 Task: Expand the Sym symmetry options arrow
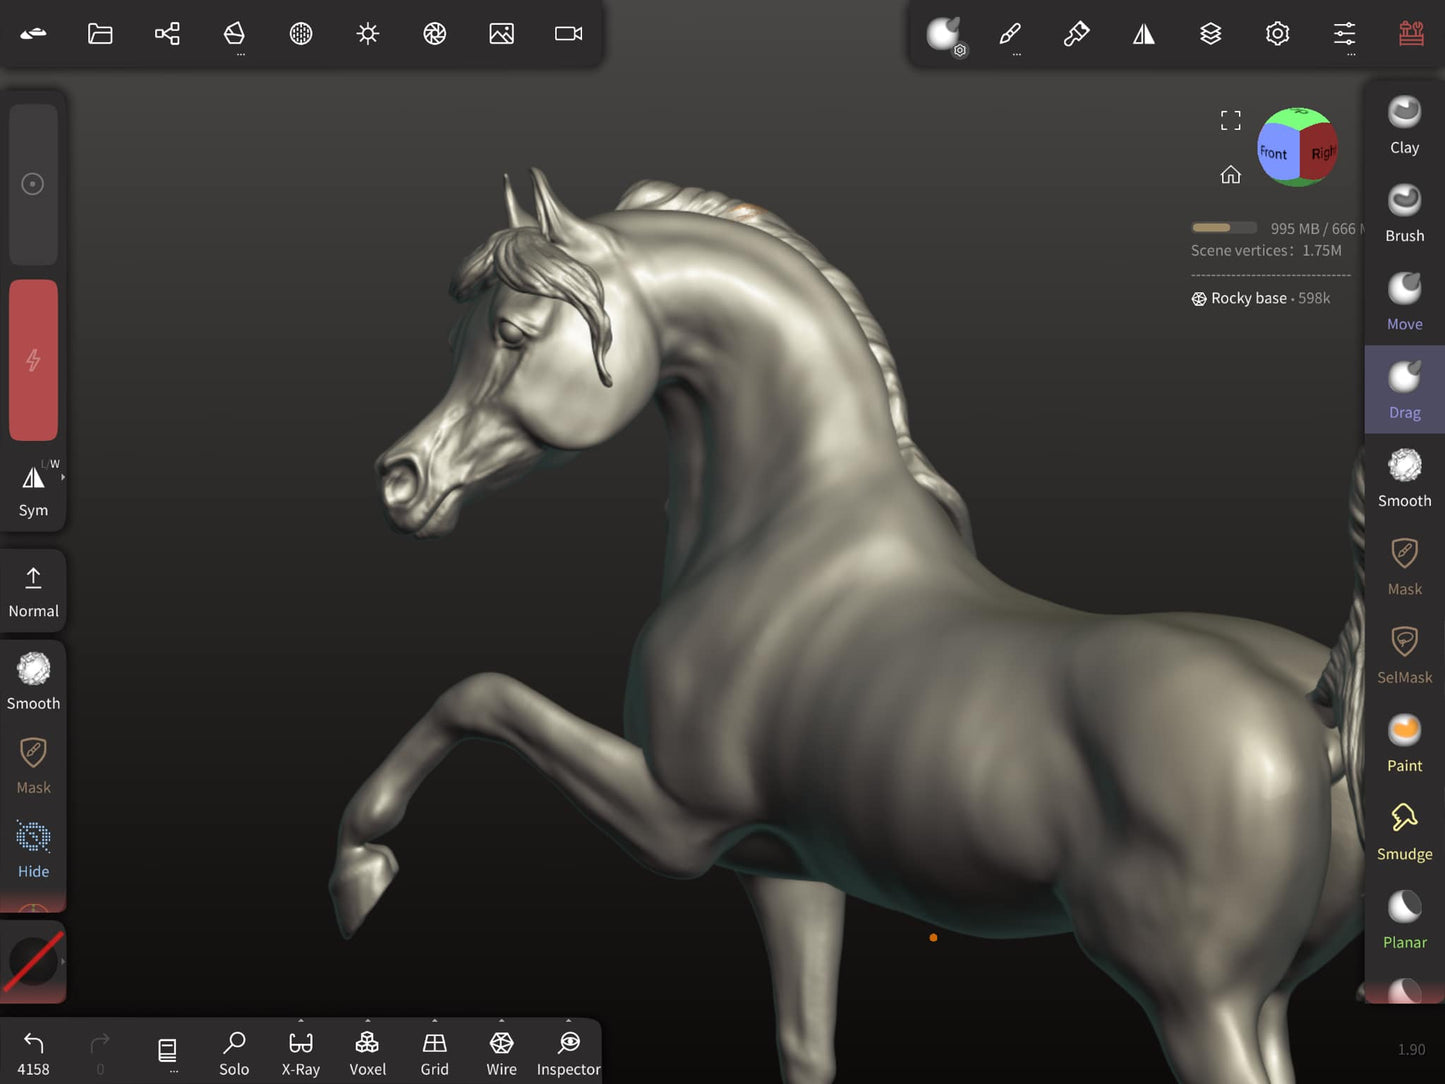click(x=63, y=478)
